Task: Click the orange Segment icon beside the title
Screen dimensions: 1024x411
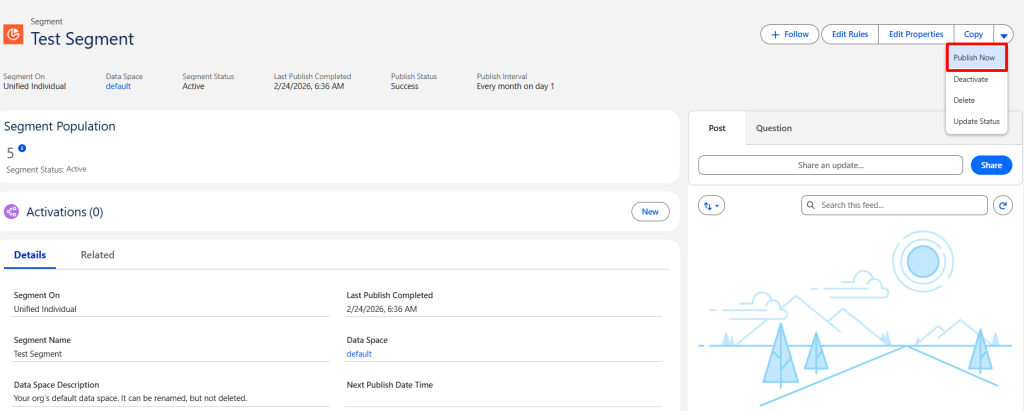Action: (x=14, y=34)
